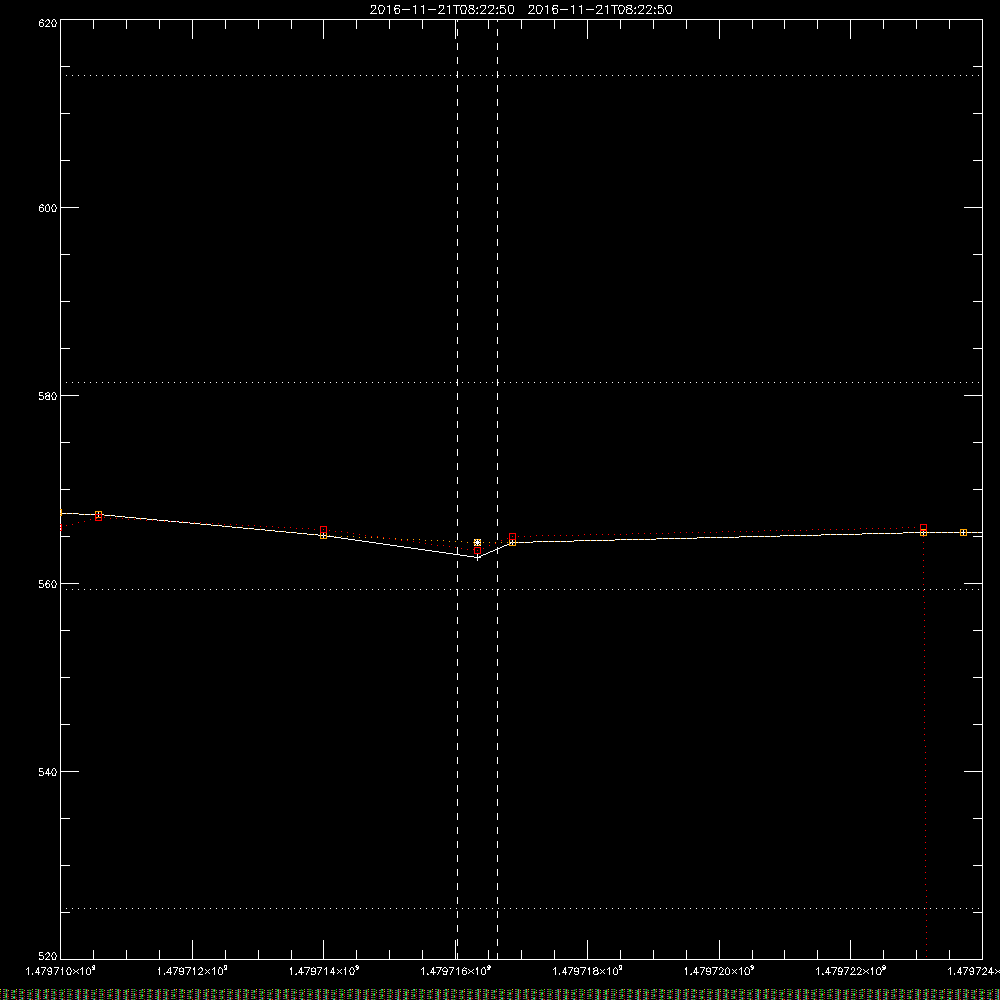Click the 520 y-axis label
The image size is (1000, 1000).
[x=48, y=956]
